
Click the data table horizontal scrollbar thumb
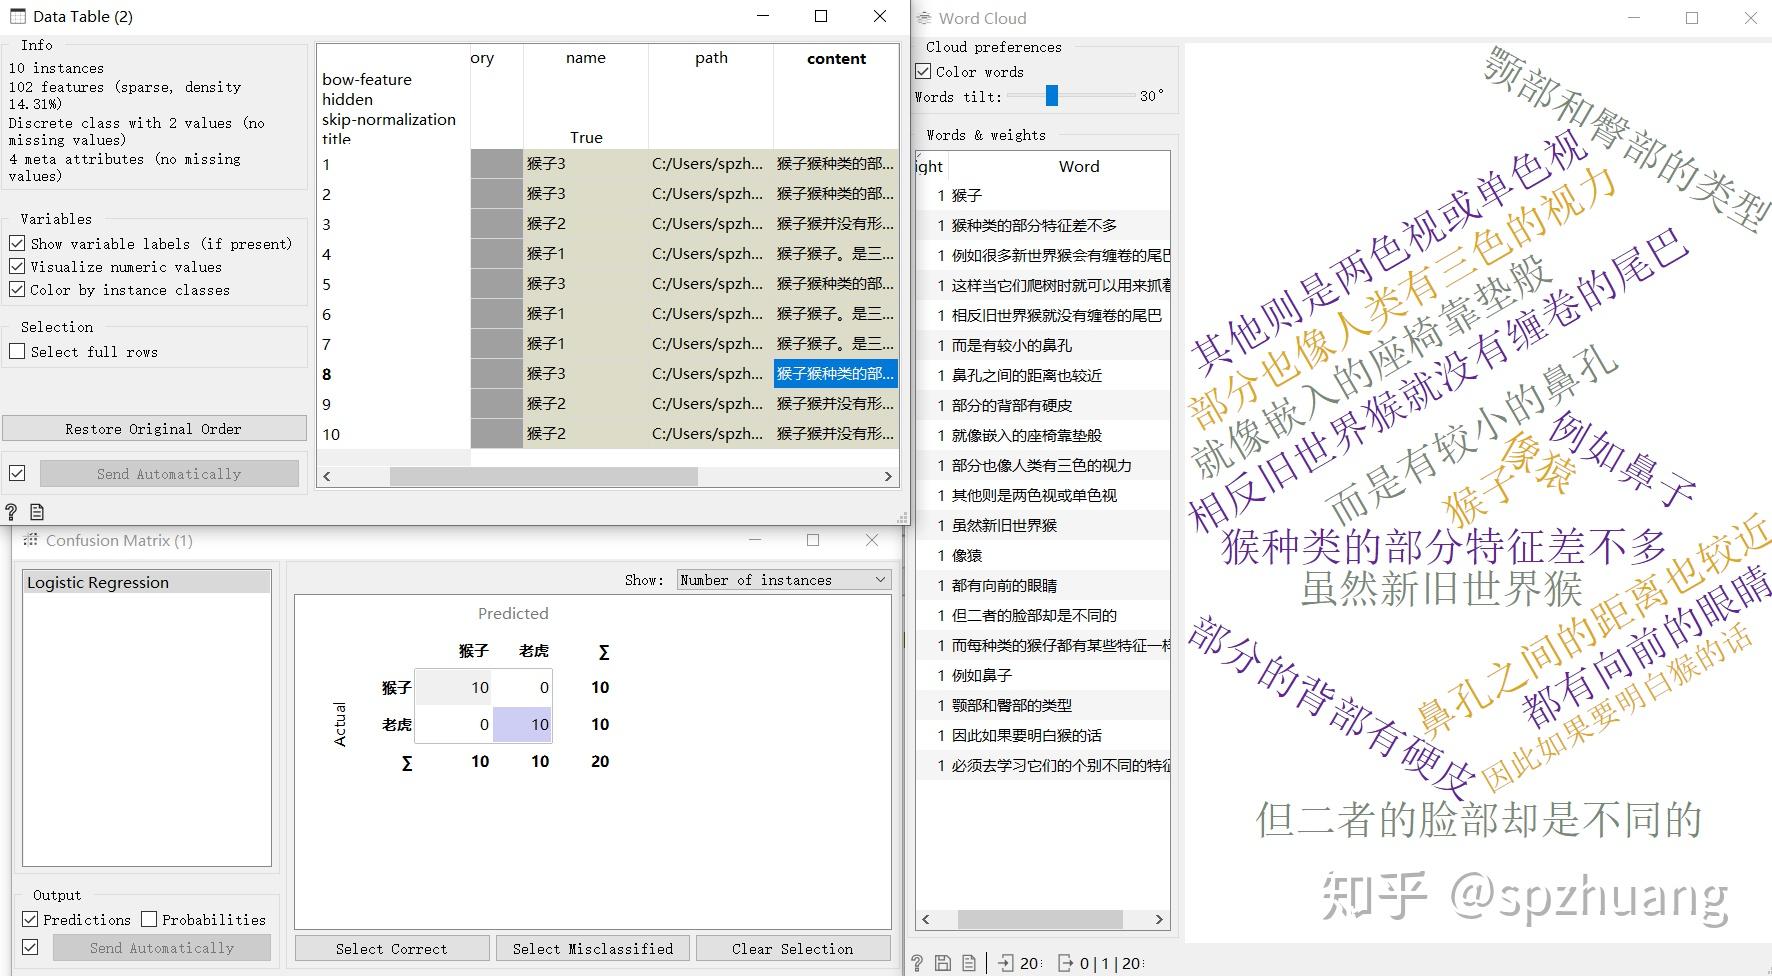pos(544,477)
